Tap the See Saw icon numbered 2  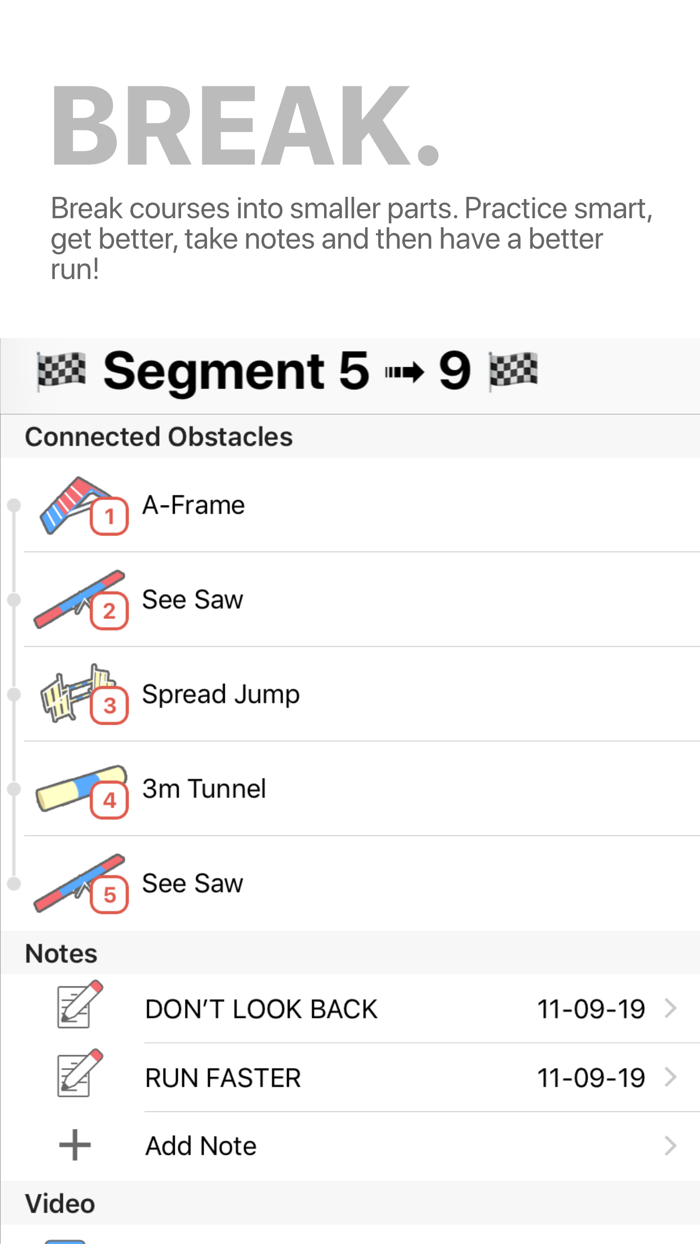click(80, 595)
